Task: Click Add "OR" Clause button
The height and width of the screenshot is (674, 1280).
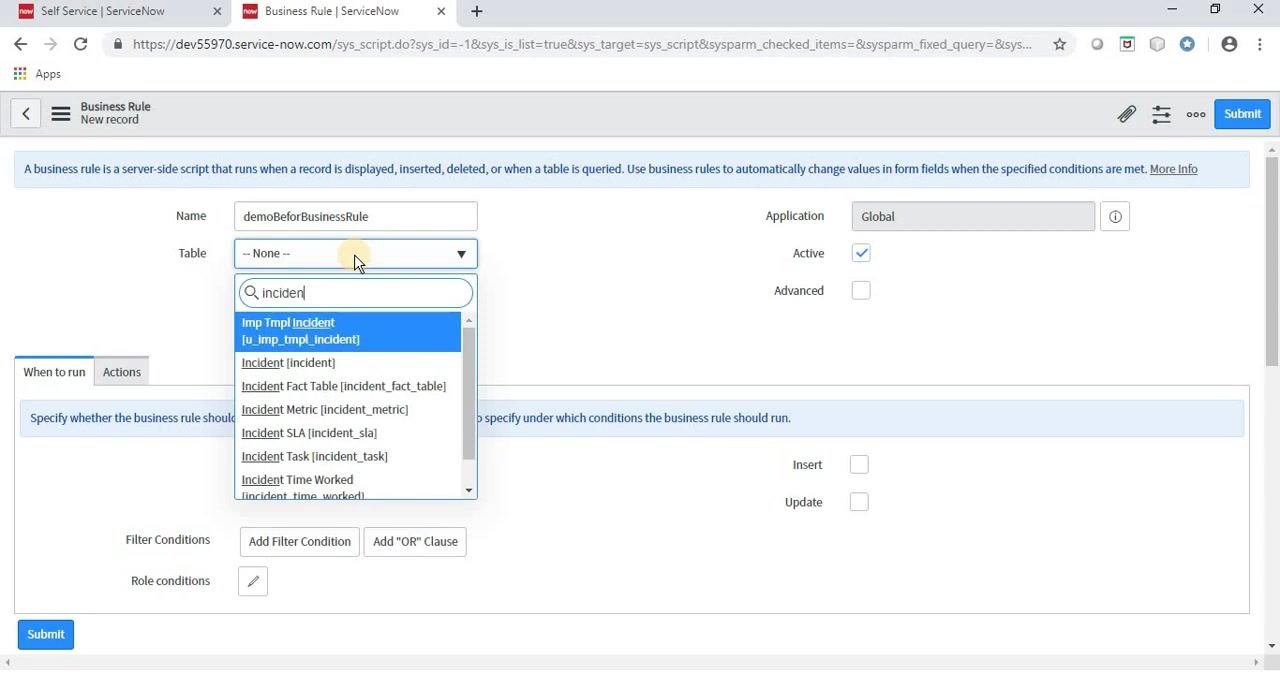Action: (x=415, y=542)
